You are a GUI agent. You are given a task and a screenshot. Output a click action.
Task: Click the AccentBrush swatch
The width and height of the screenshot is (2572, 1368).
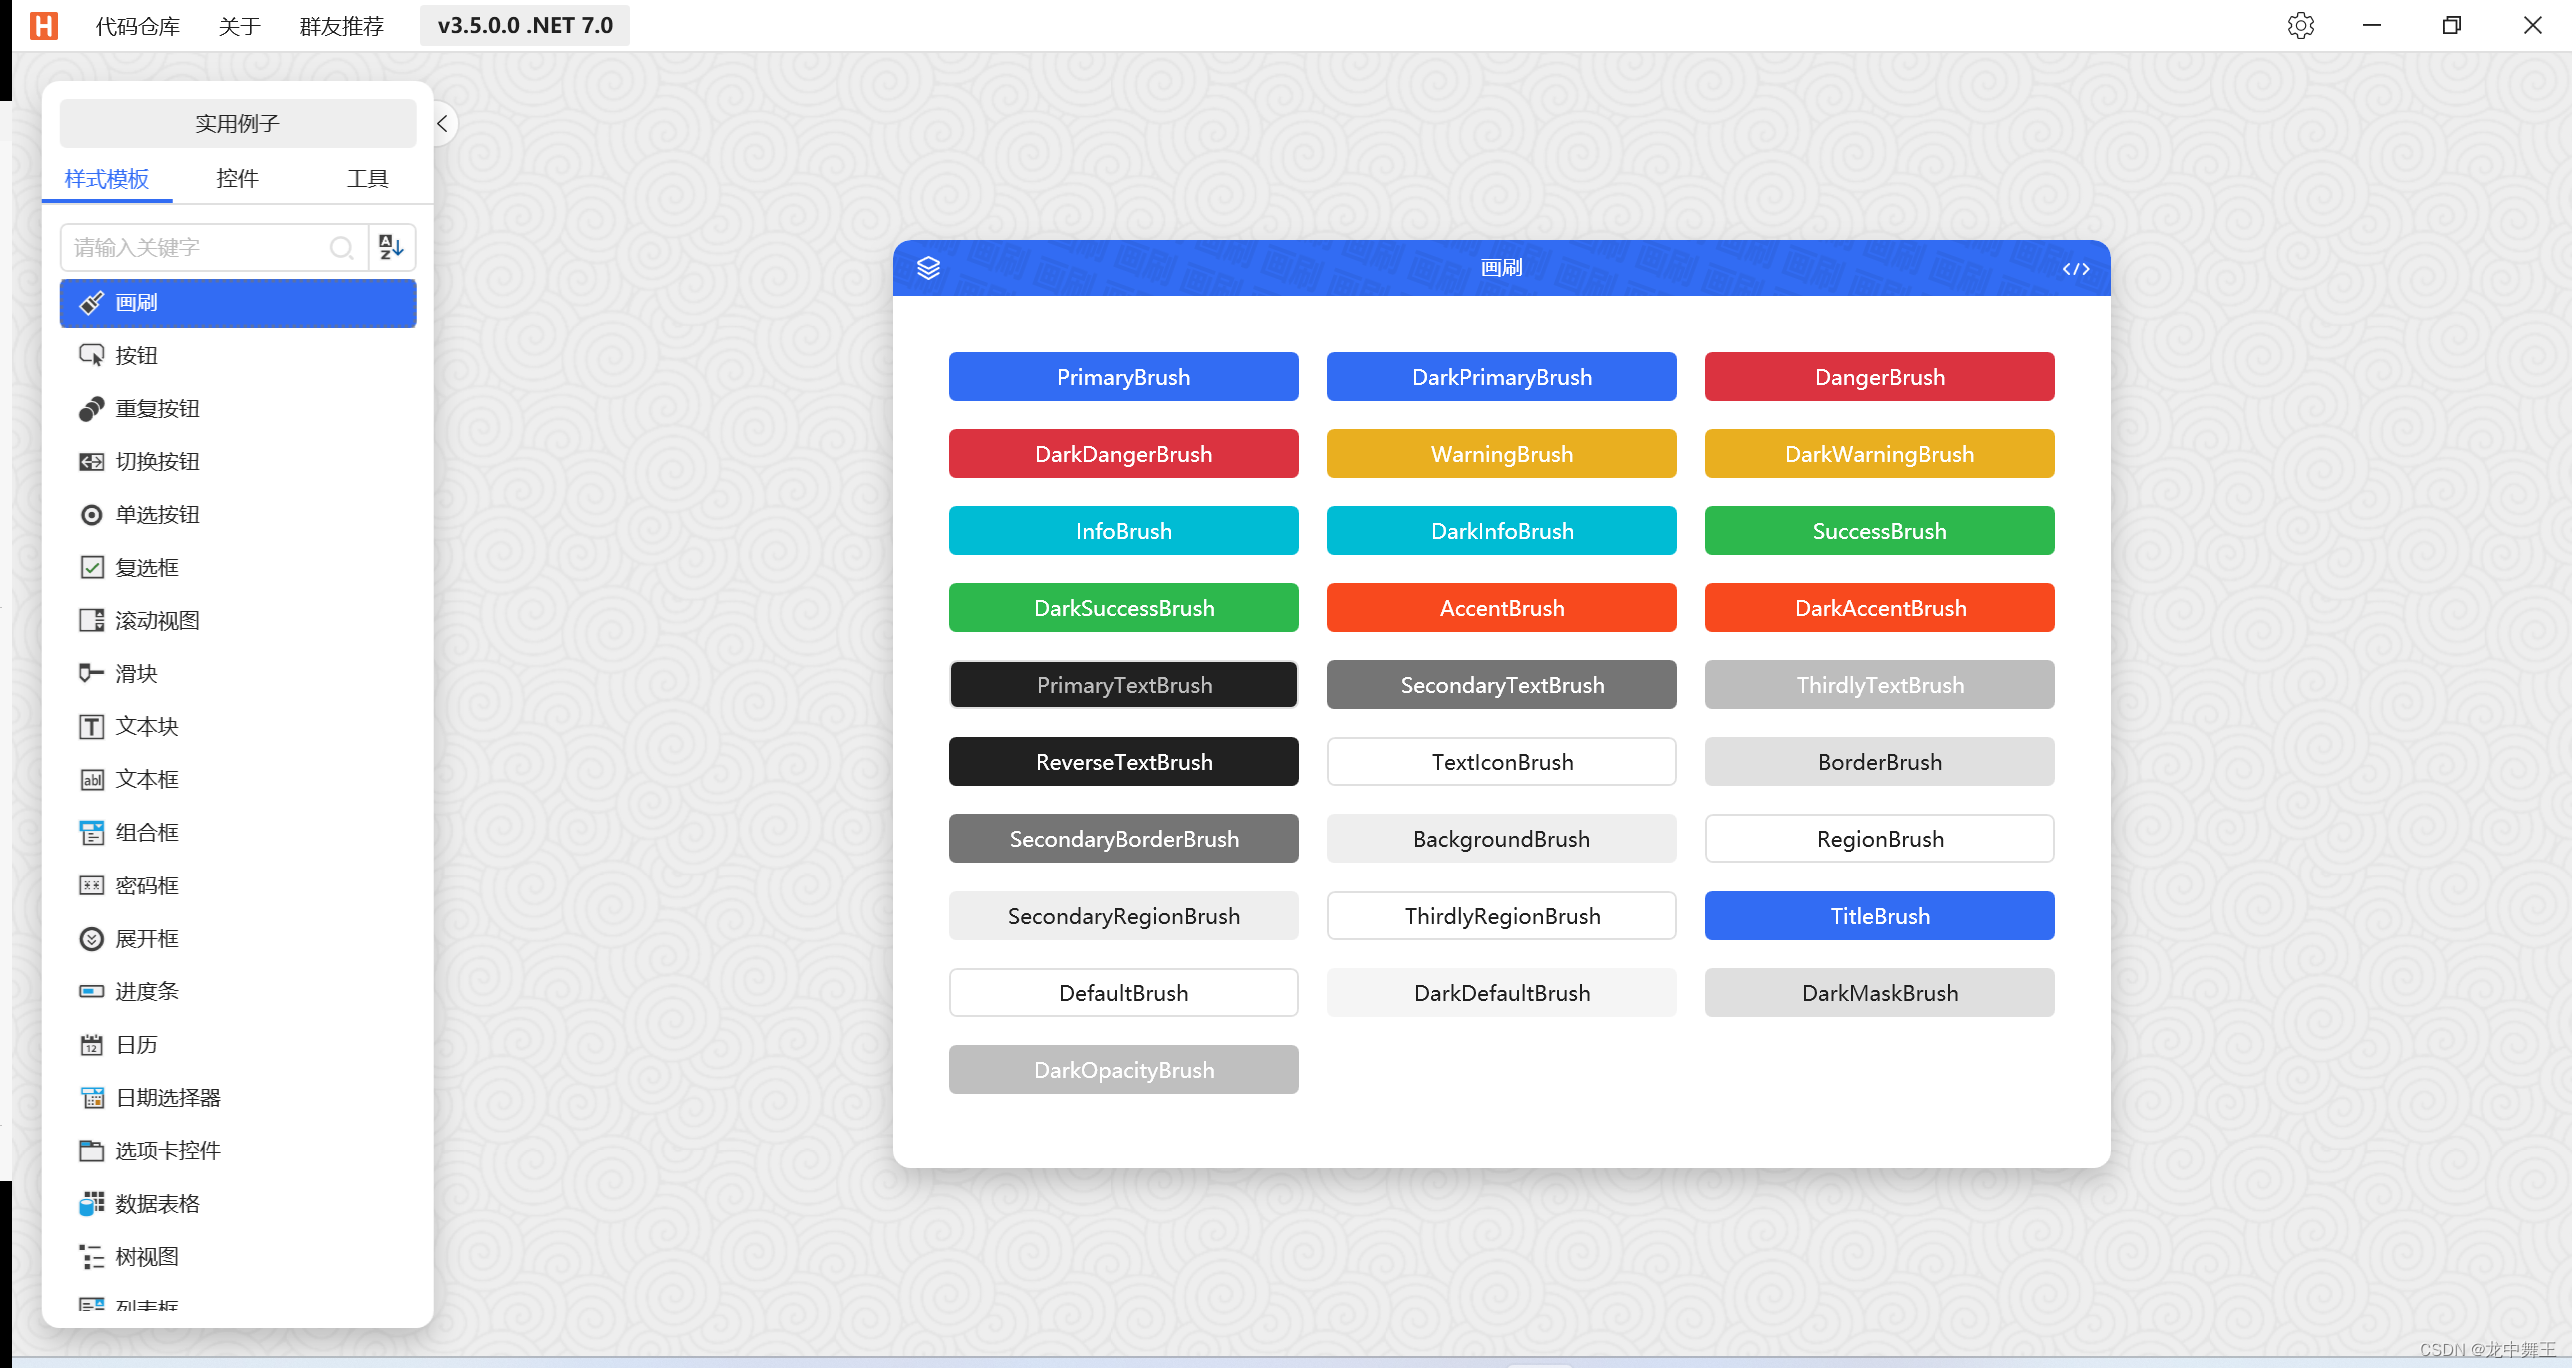click(1501, 608)
